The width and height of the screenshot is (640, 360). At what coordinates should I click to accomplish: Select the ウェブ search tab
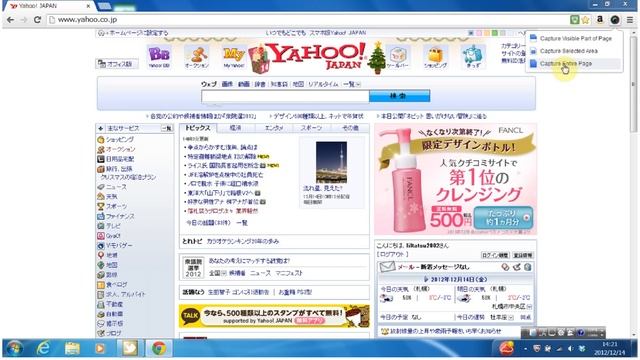coord(209,84)
